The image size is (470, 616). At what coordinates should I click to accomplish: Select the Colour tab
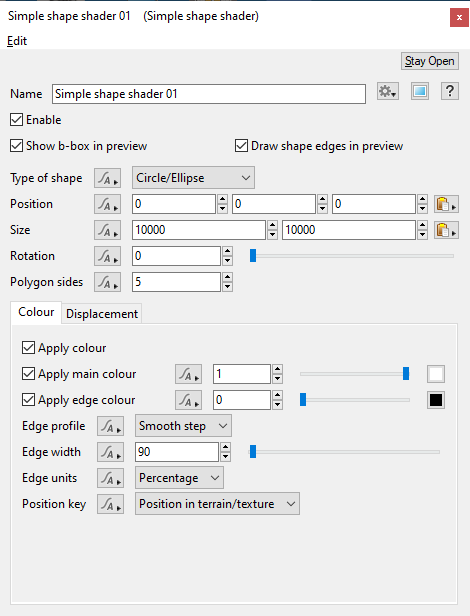coord(36,312)
